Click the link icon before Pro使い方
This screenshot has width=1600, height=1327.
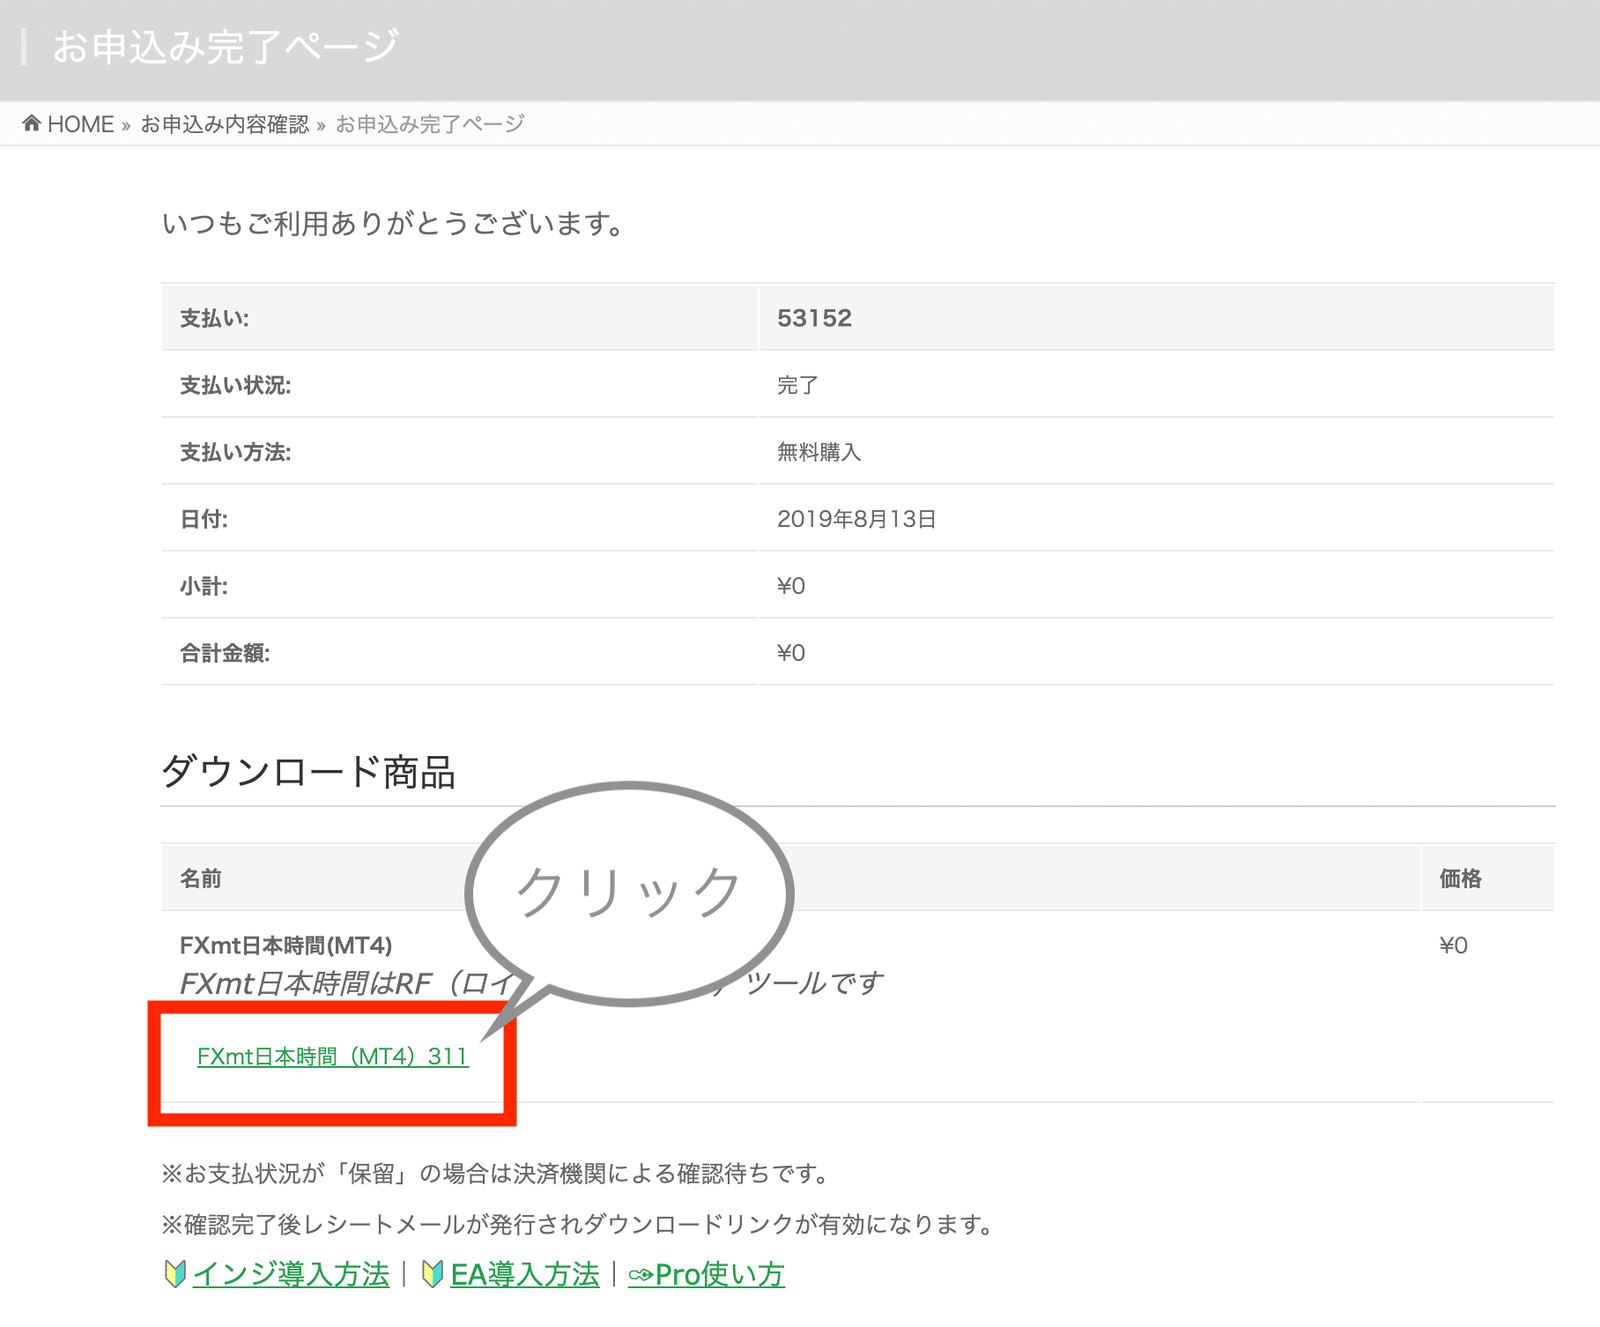(640, 1275)
